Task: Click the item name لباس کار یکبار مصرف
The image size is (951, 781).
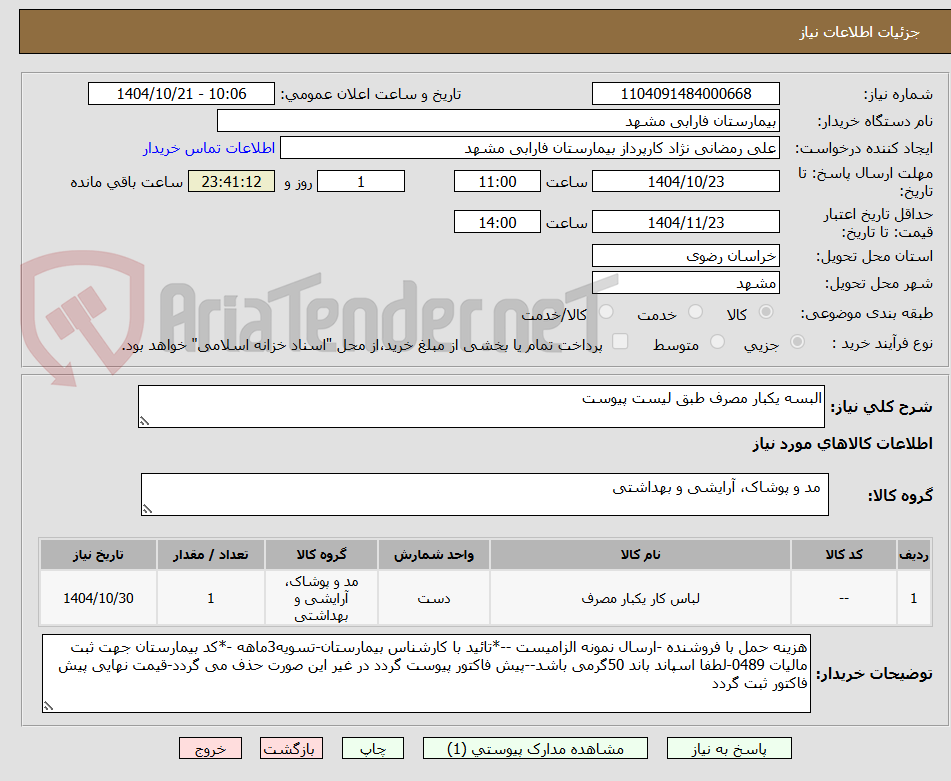Action: point(640,598)
